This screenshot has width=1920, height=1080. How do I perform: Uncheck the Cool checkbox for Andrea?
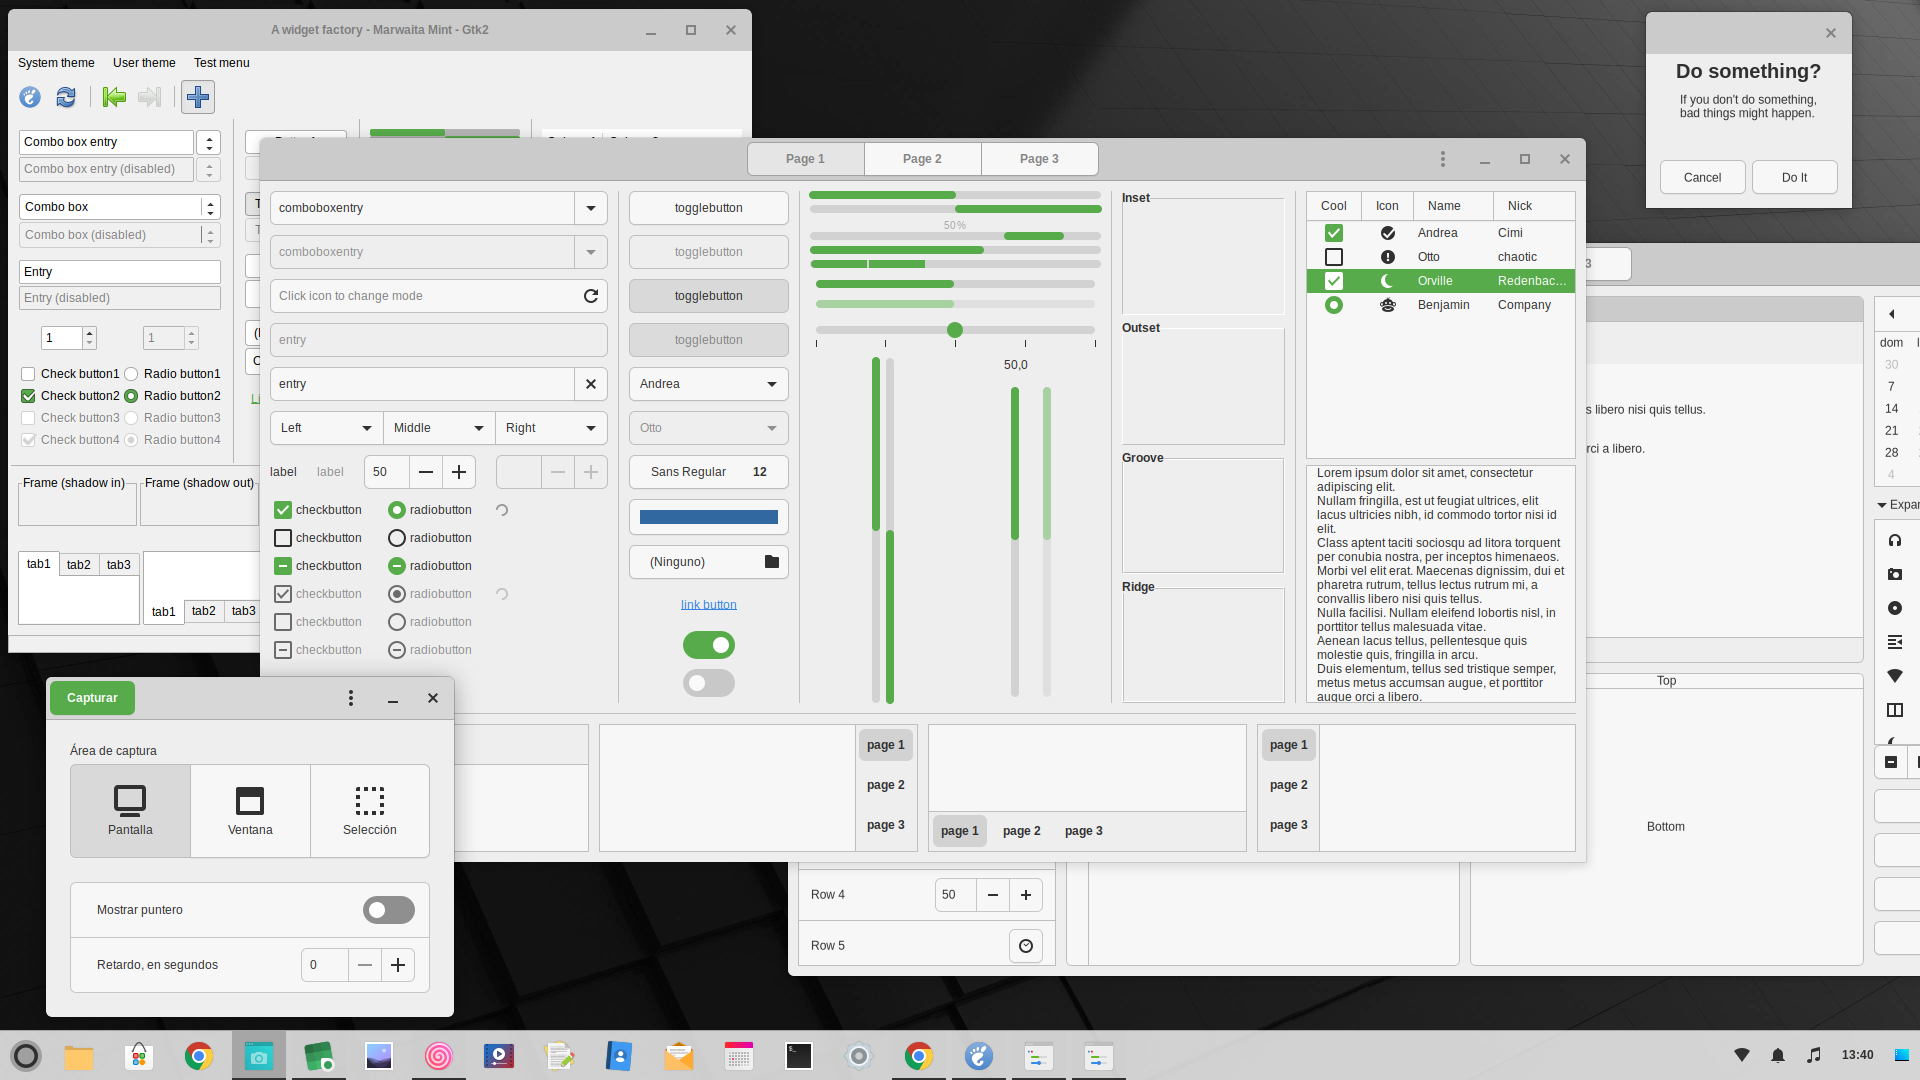1334,232
